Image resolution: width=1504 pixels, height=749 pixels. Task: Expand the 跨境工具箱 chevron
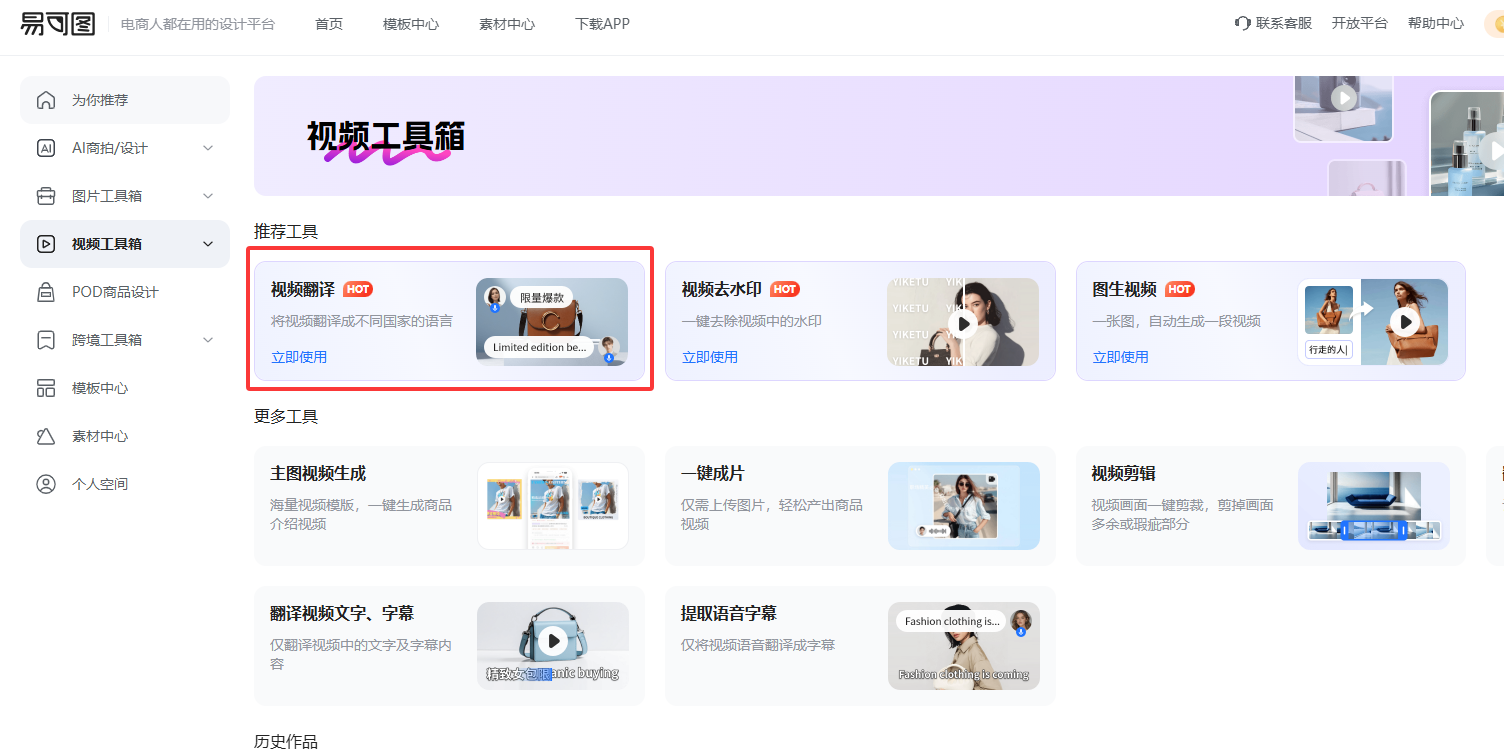[208, 340]
